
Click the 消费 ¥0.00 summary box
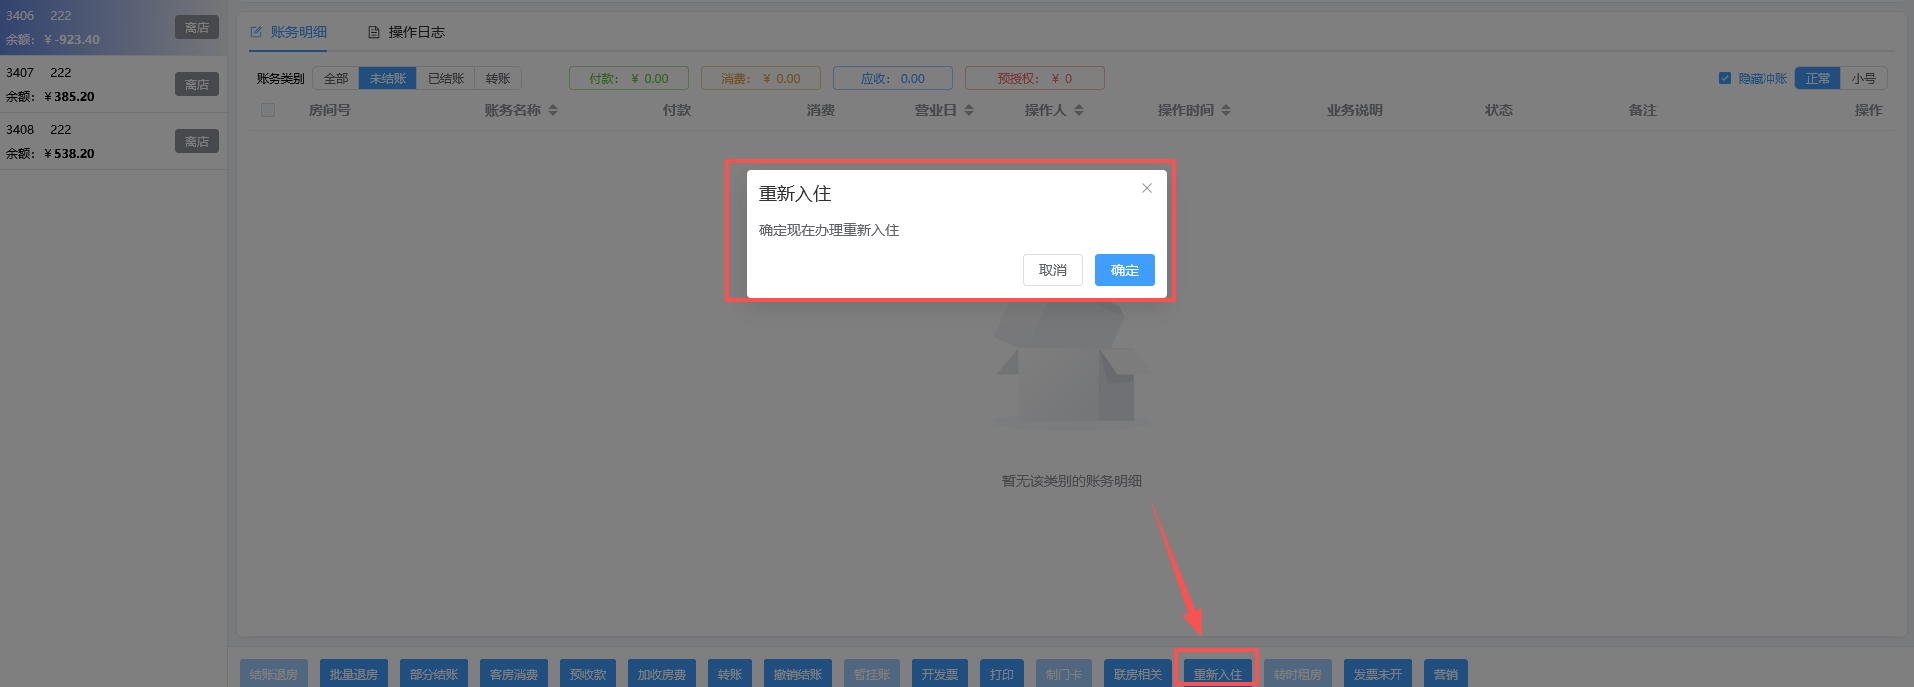(x=761, y=78)
